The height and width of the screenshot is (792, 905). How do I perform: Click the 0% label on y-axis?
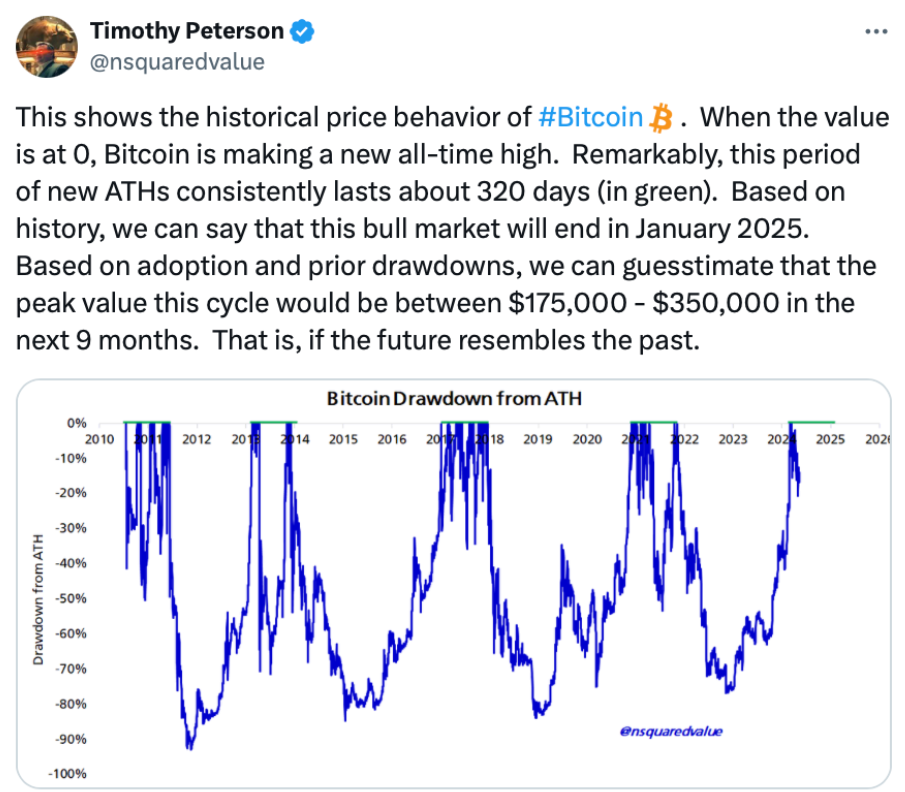point(76,423)
